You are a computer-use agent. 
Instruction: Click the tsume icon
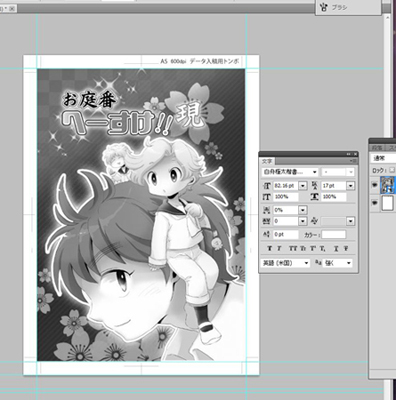click(x=267, y=210)
